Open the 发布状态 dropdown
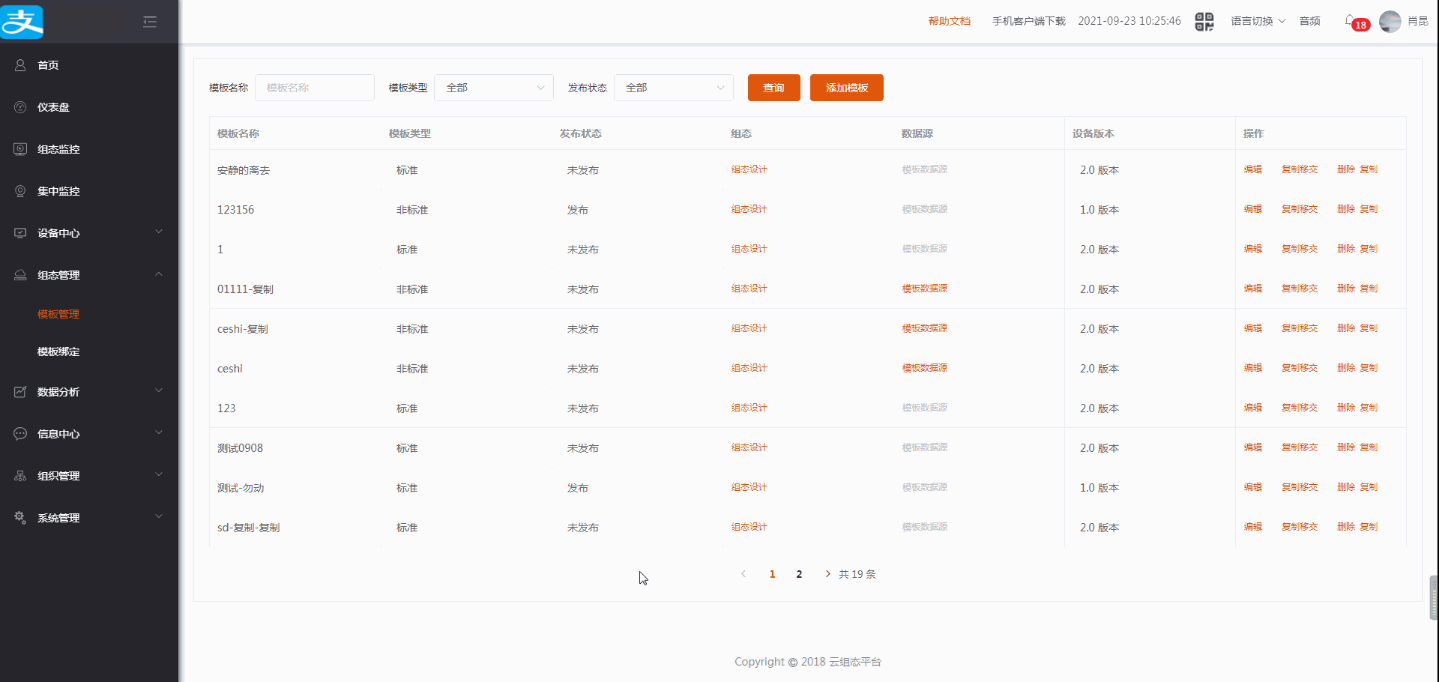 674,87
